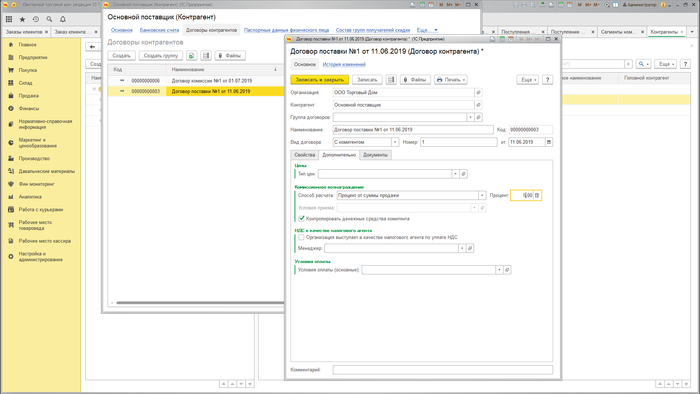Open Состав групп получателей скидки link
This screenshot has height=394, width=700.
pyautogui.click(x=373, y=30)
